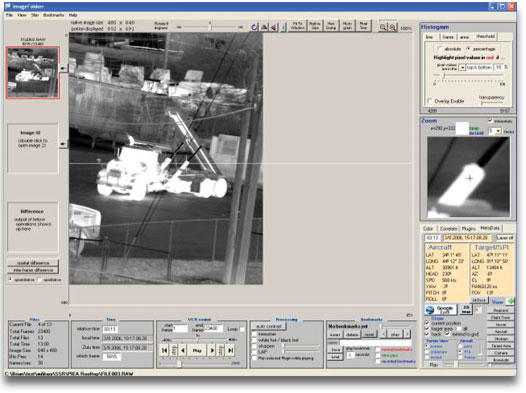This screenshot has width=526, height=393.
Task: Click the rotation degrees slider
Action: point(210,27)
